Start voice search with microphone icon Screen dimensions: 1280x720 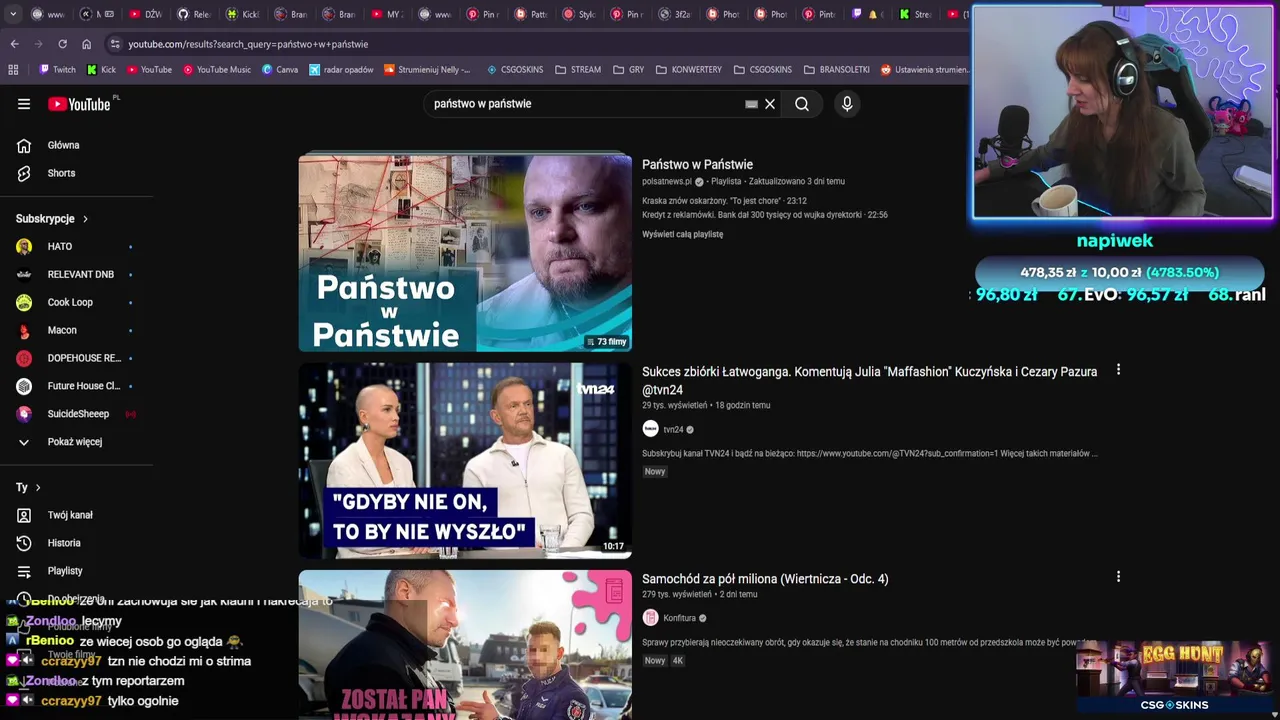point(847,104)
